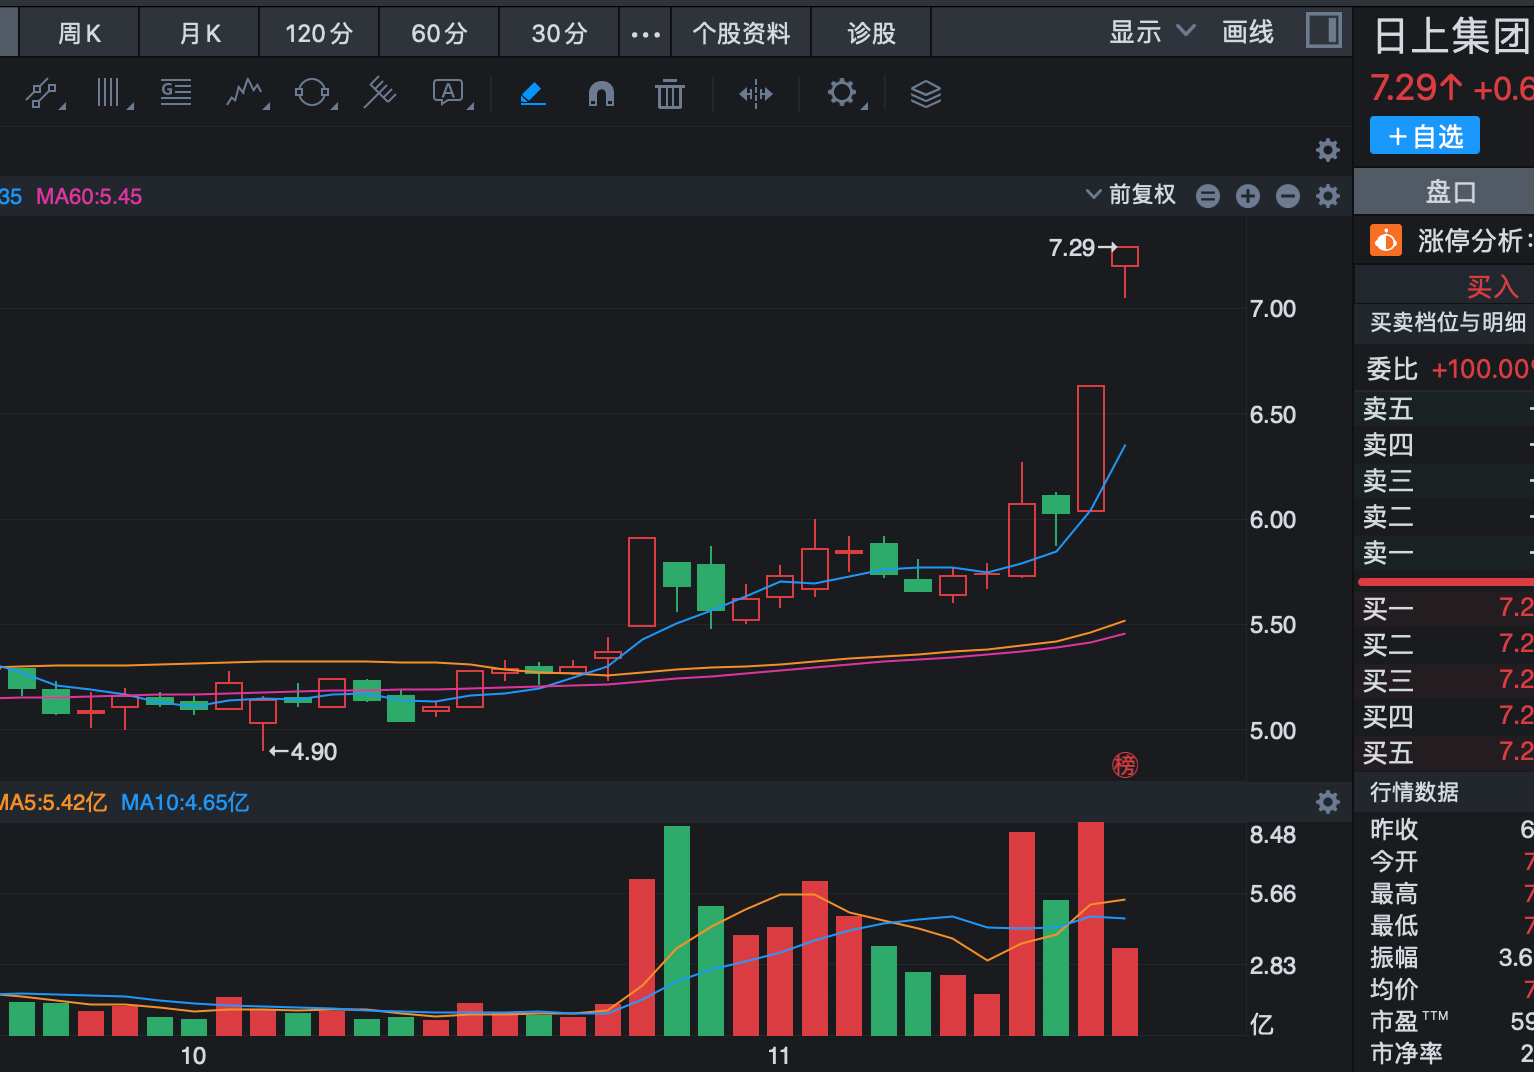Open the 显示 display dropdown
The image size is (1534, 1072).
coord(1148,31)
